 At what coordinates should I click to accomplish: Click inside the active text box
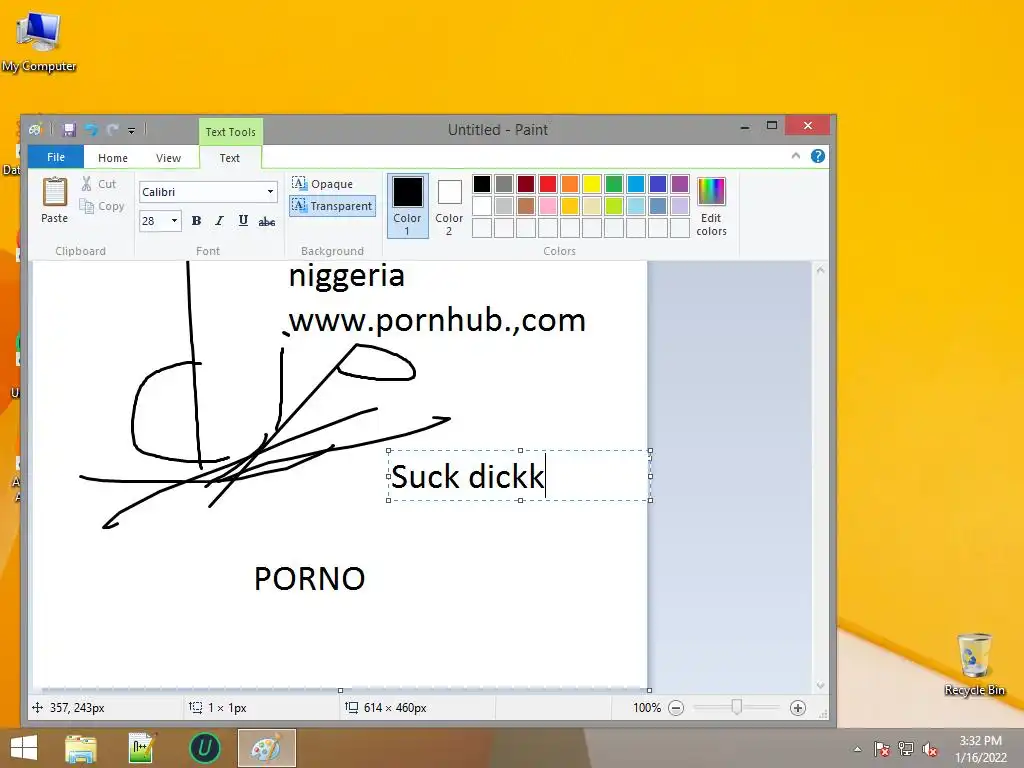(x=519, y=476)
